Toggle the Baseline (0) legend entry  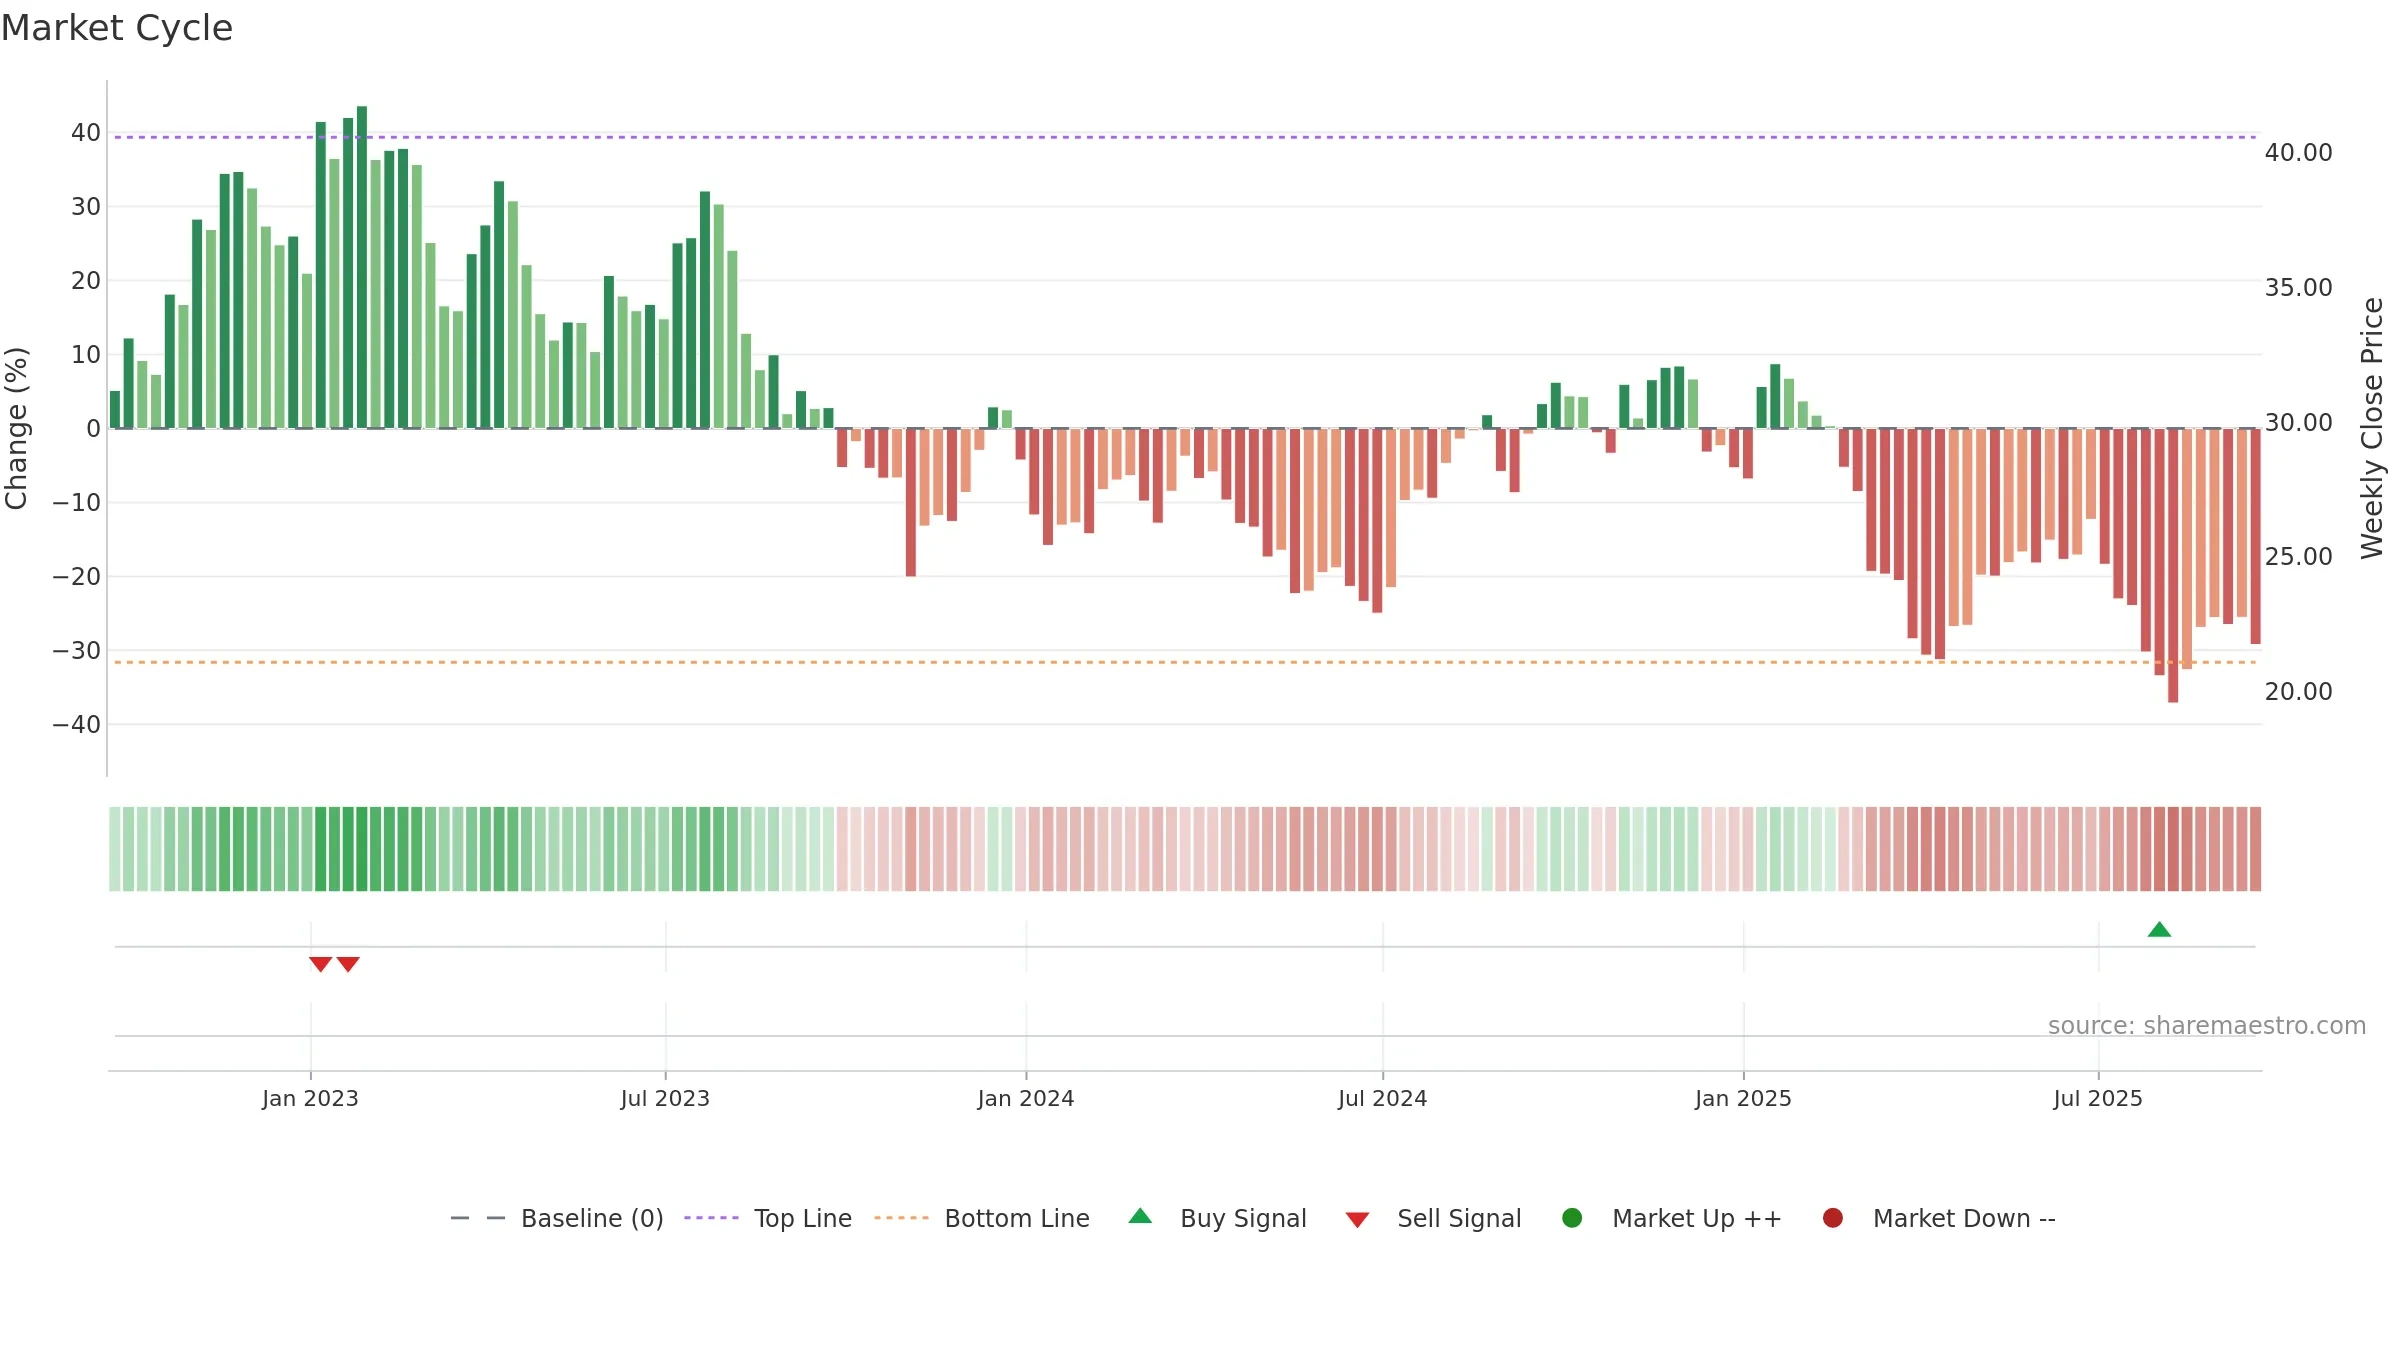[x=557, y=1218]
